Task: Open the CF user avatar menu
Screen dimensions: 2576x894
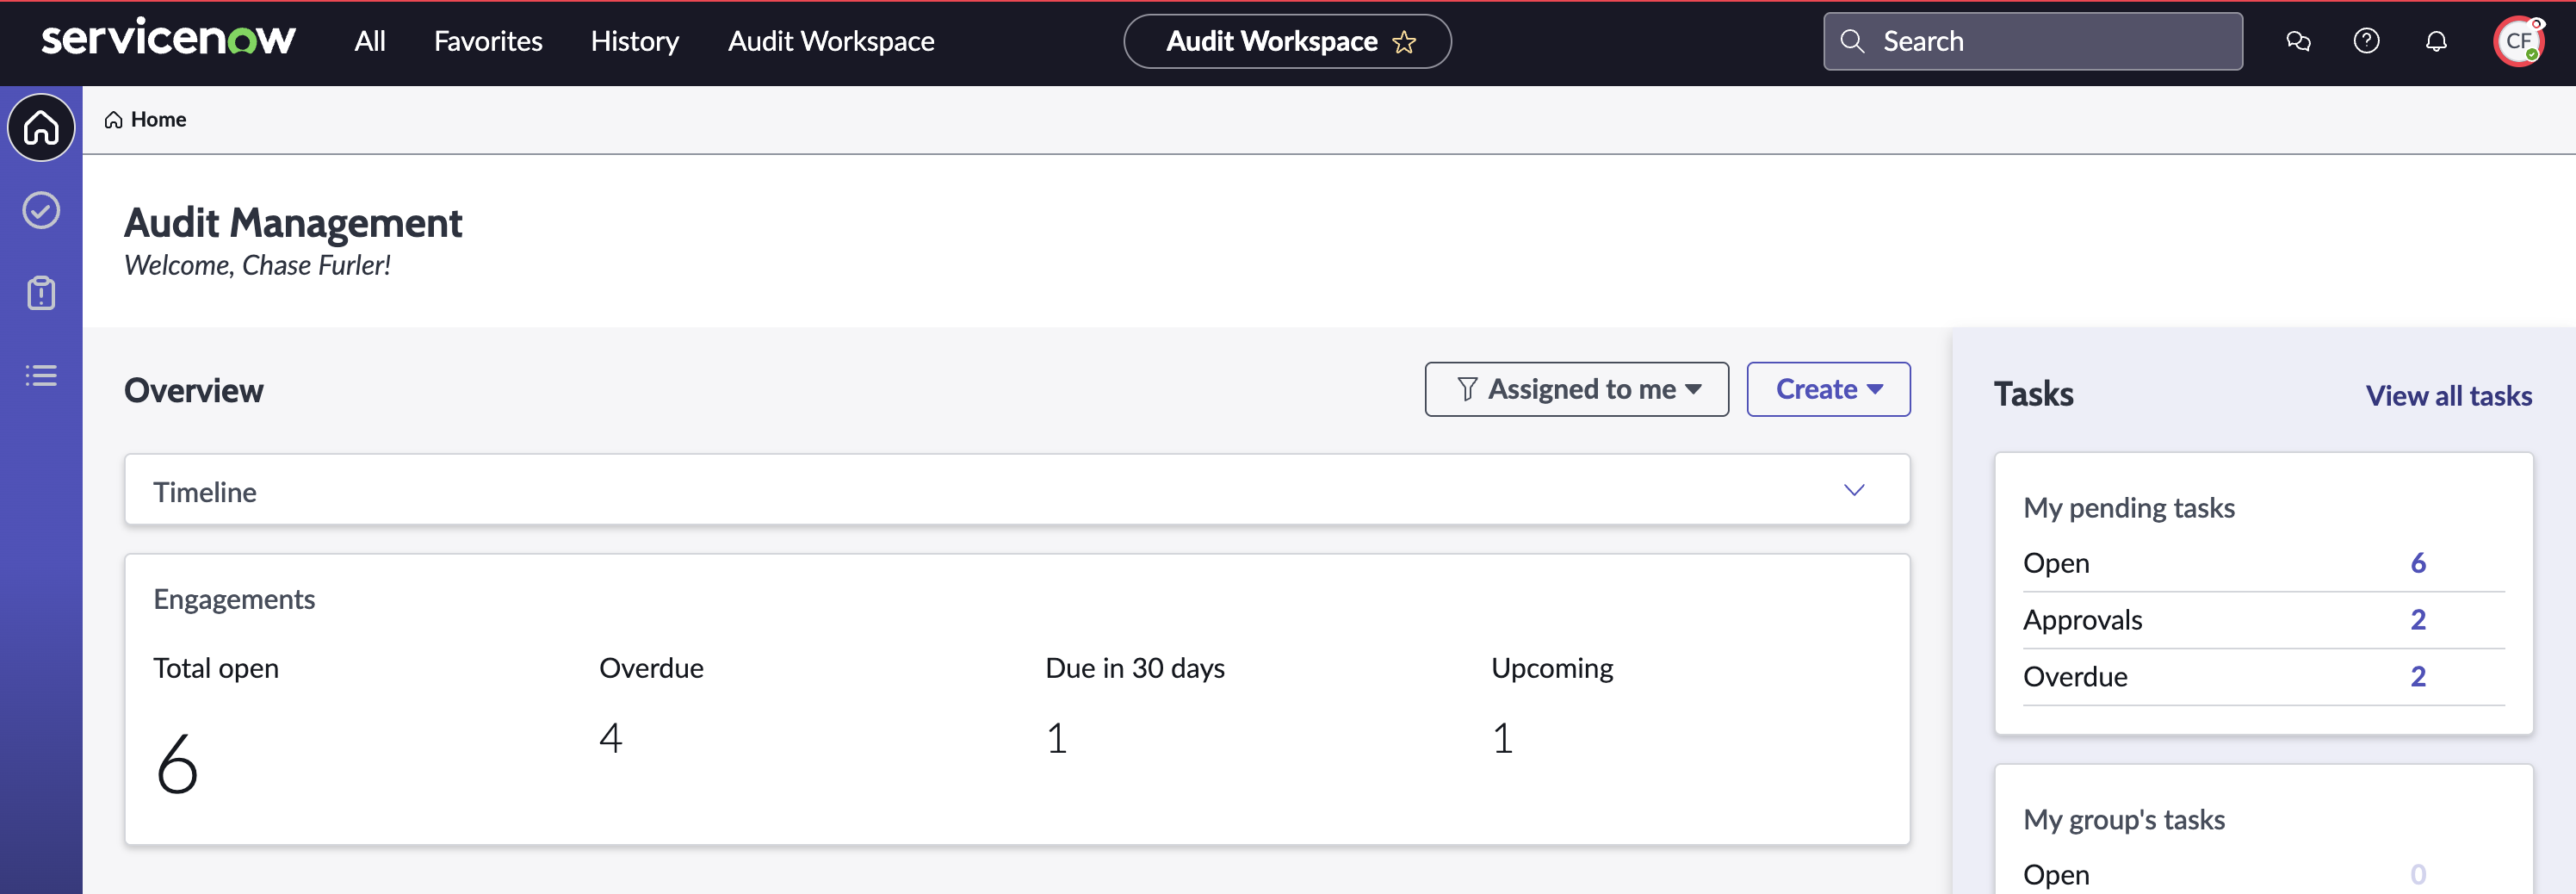Action: pyautogui.click(x=2518, y=41)
